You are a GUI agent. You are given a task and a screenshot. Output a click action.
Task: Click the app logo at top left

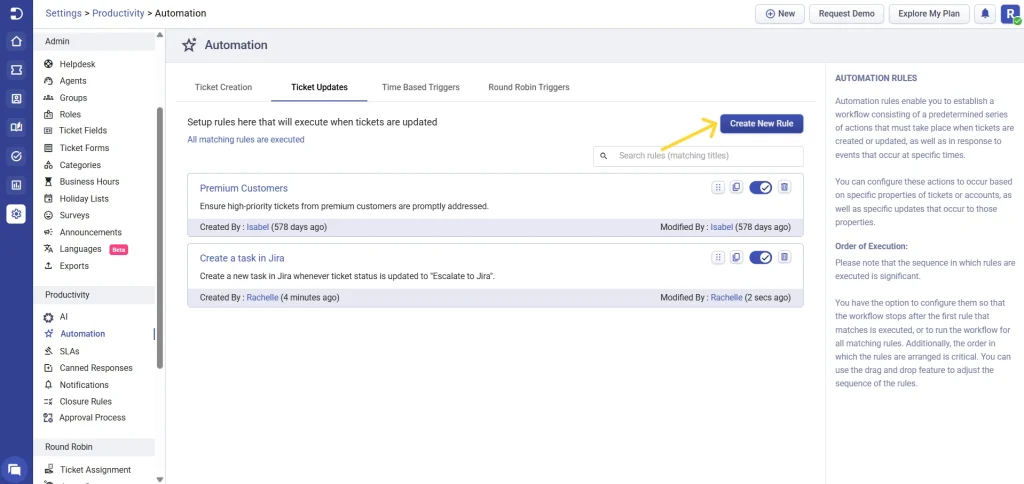(x=16, y=13)
